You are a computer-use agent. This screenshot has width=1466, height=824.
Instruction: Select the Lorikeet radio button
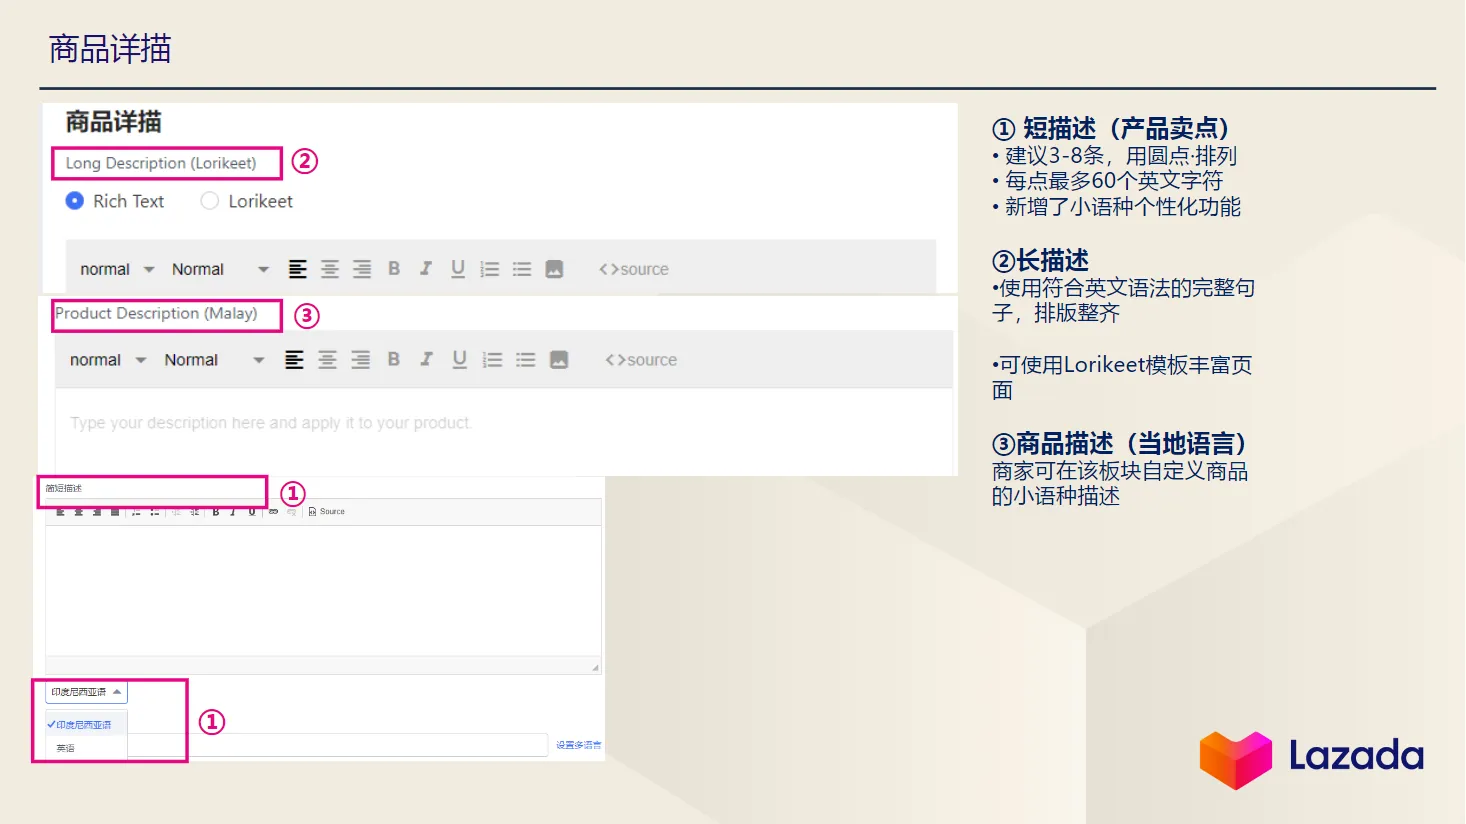[x=210, y=201]
